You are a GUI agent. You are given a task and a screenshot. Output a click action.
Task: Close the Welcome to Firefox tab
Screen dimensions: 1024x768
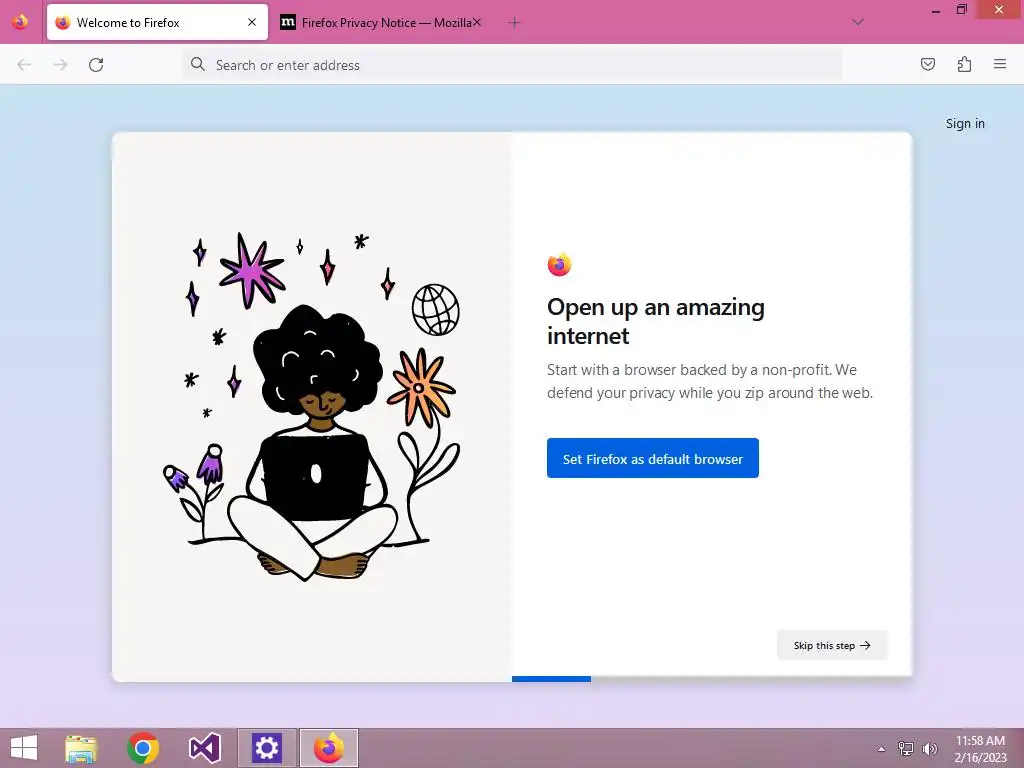point(252,22)
